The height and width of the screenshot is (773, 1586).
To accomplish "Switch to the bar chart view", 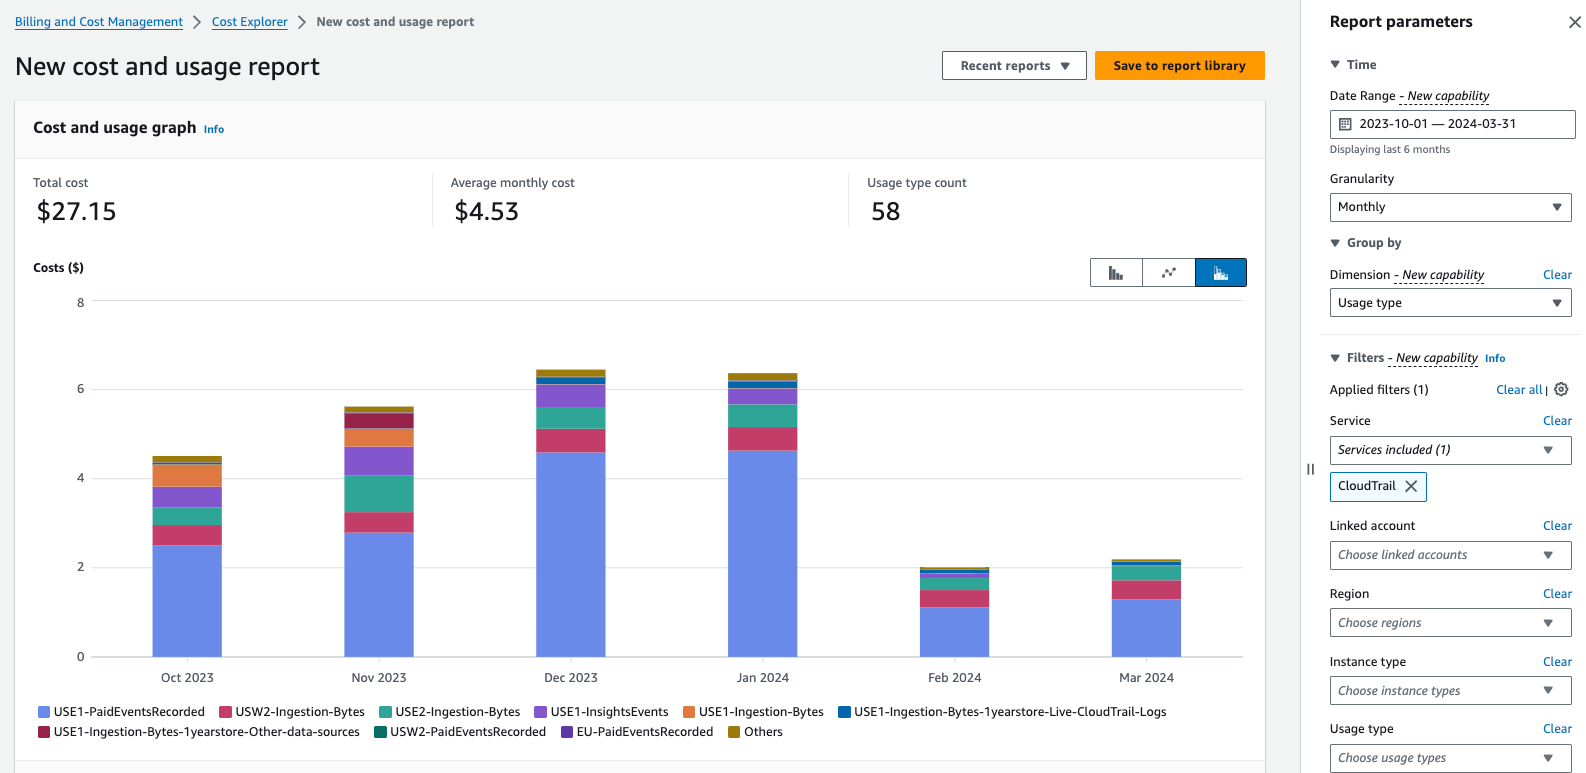I will [x=1116, y=273].
